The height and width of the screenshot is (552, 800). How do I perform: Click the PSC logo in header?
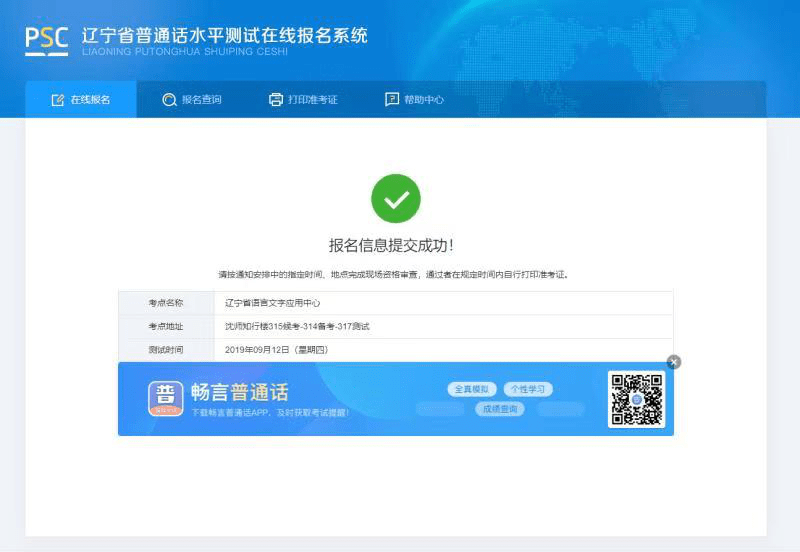46,41
